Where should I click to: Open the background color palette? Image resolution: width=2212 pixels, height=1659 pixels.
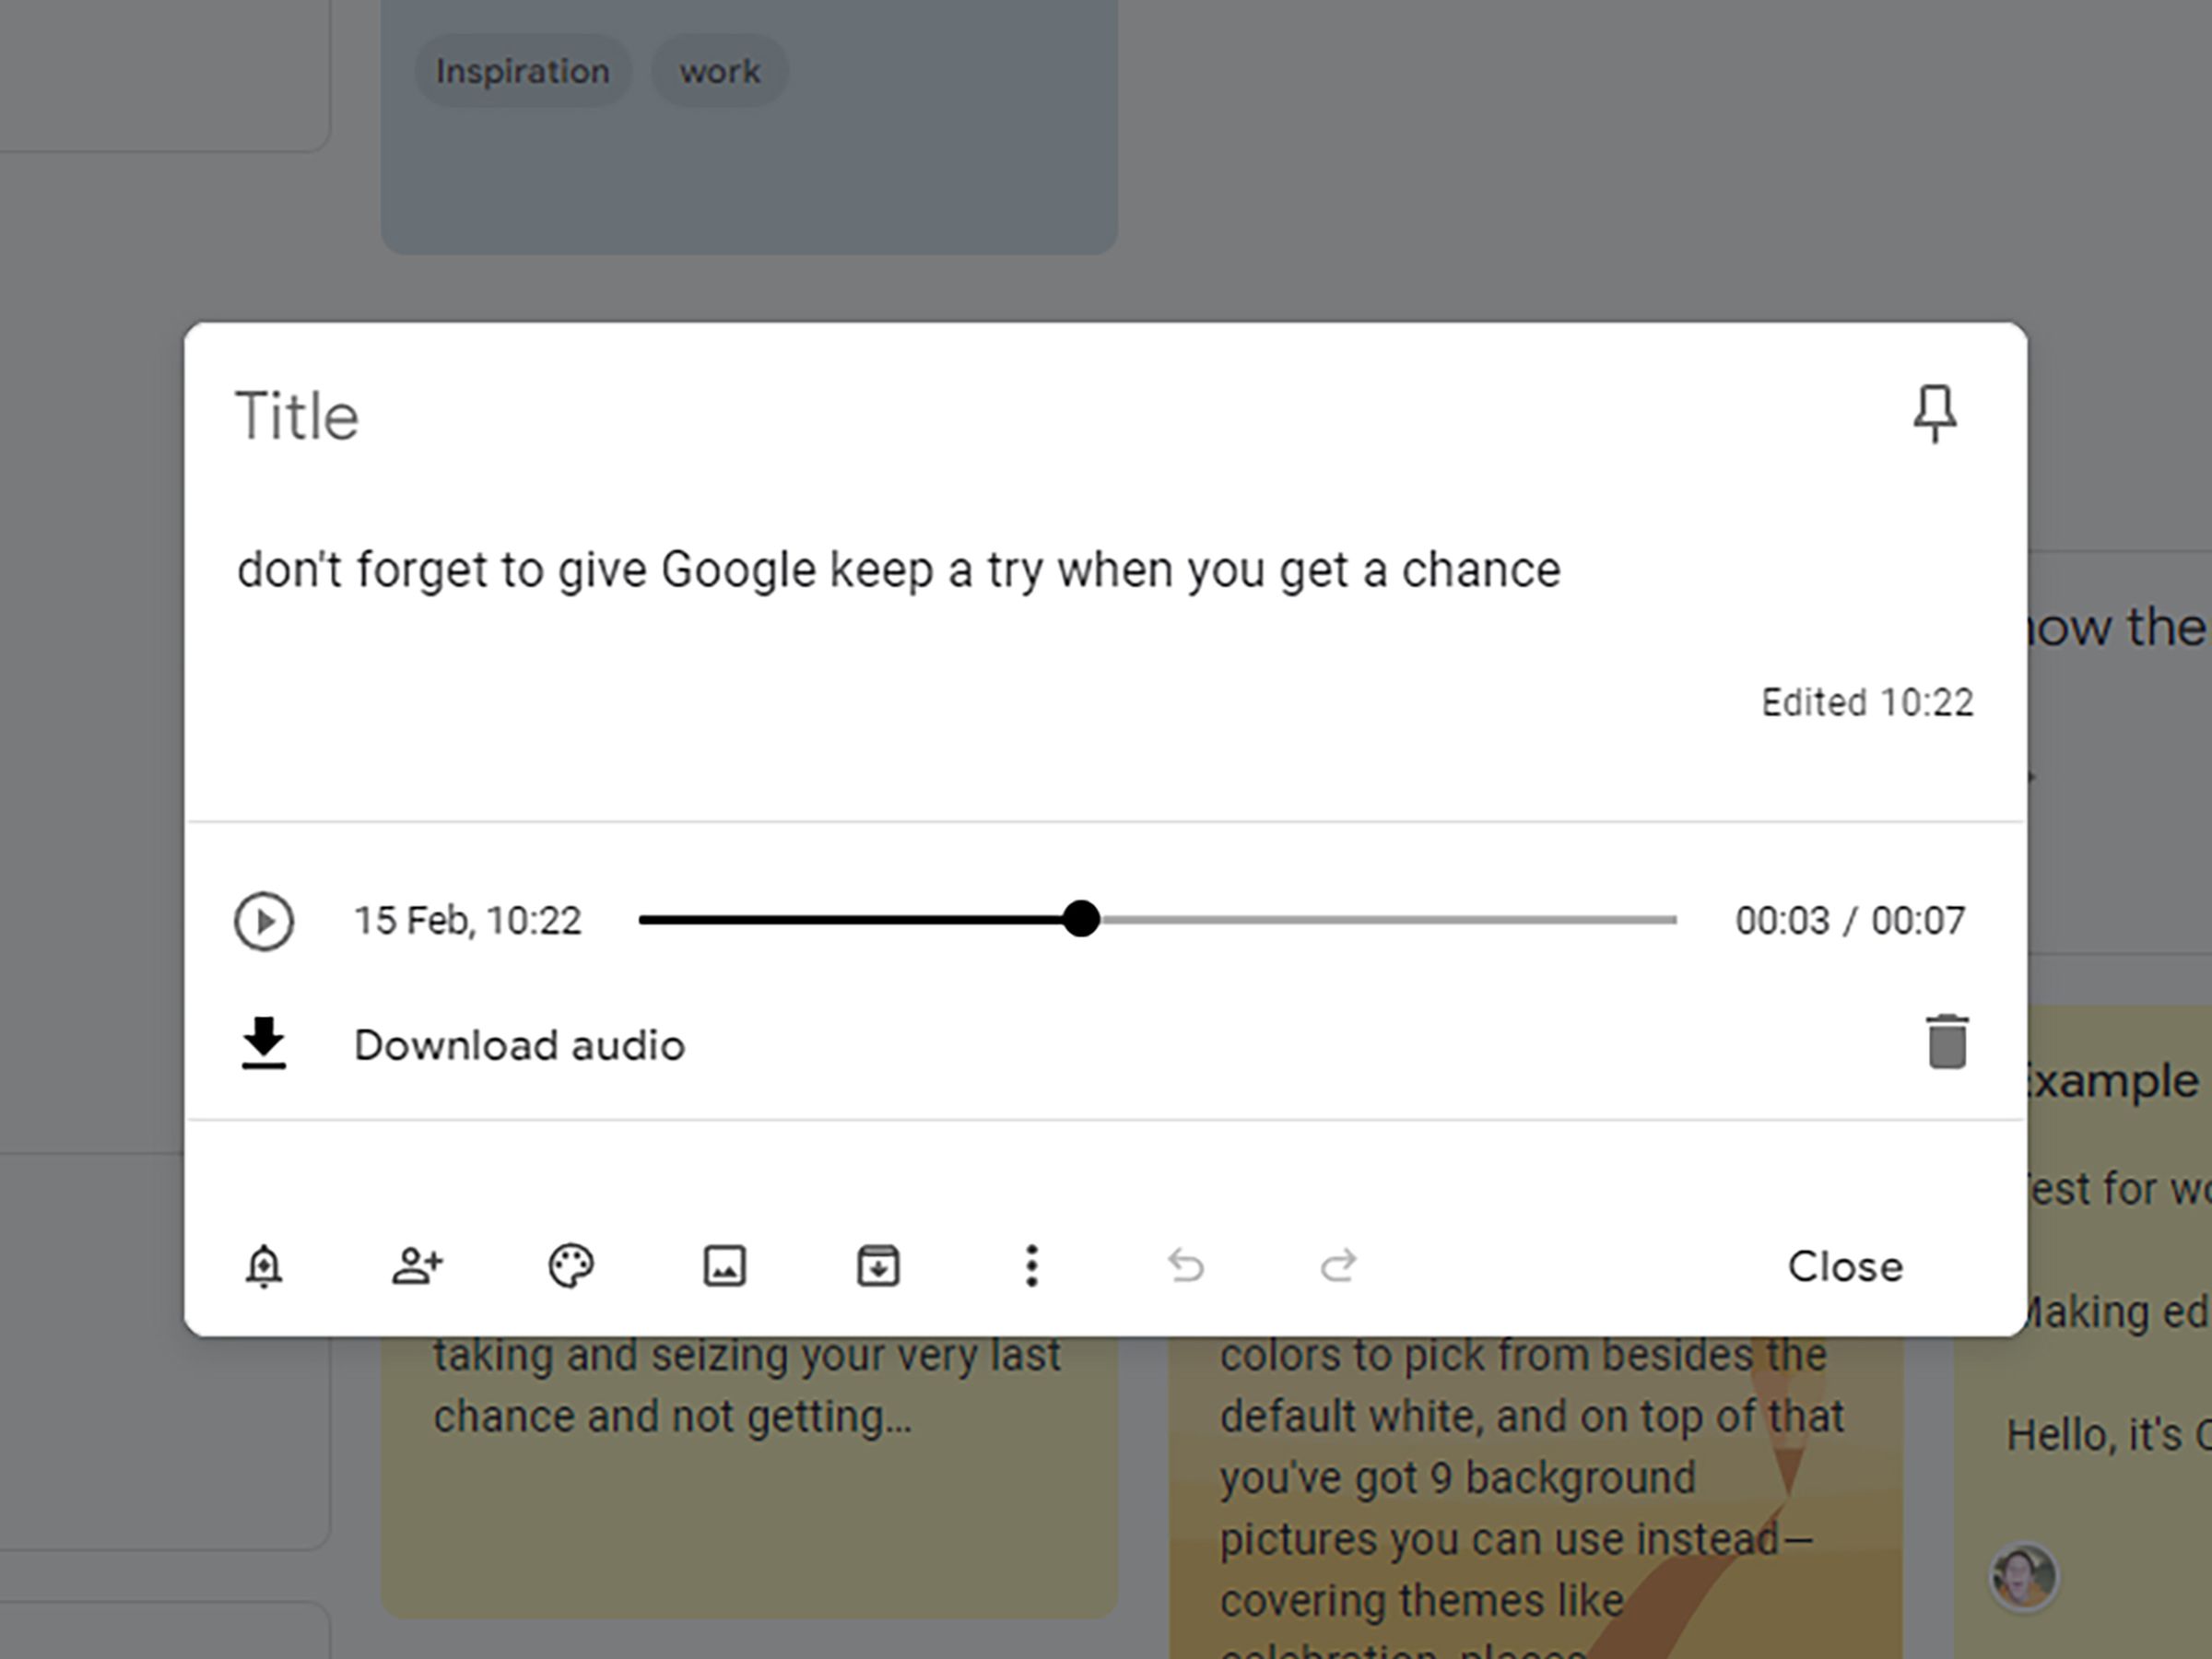[571, 1266]
